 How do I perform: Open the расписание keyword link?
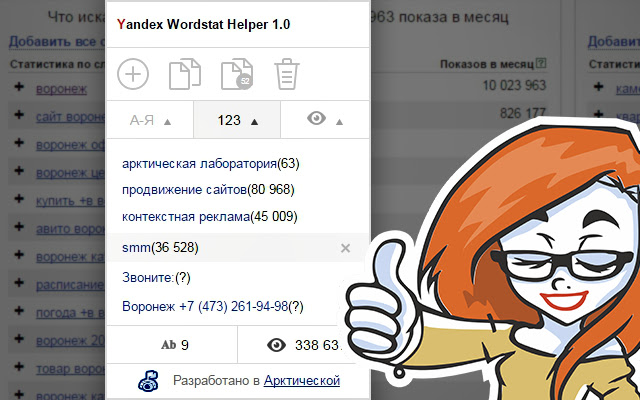point(70,284)
